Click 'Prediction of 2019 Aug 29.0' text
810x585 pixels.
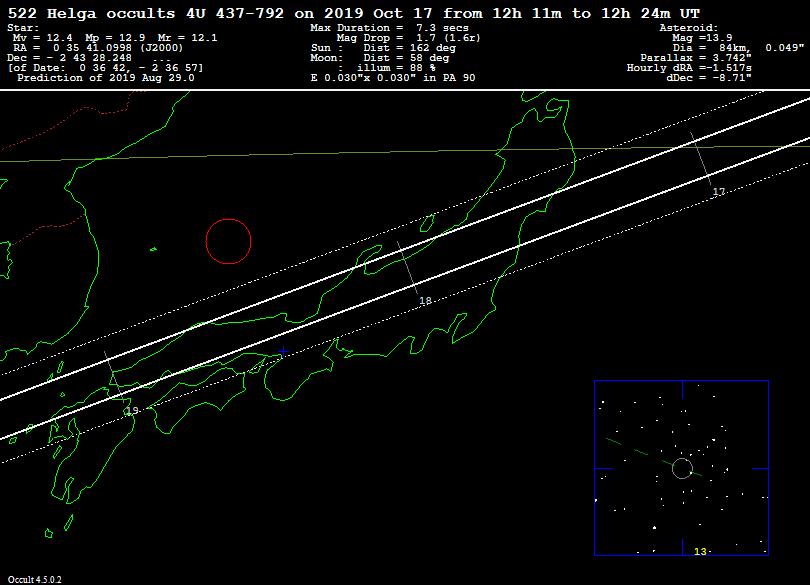point(106,78)
